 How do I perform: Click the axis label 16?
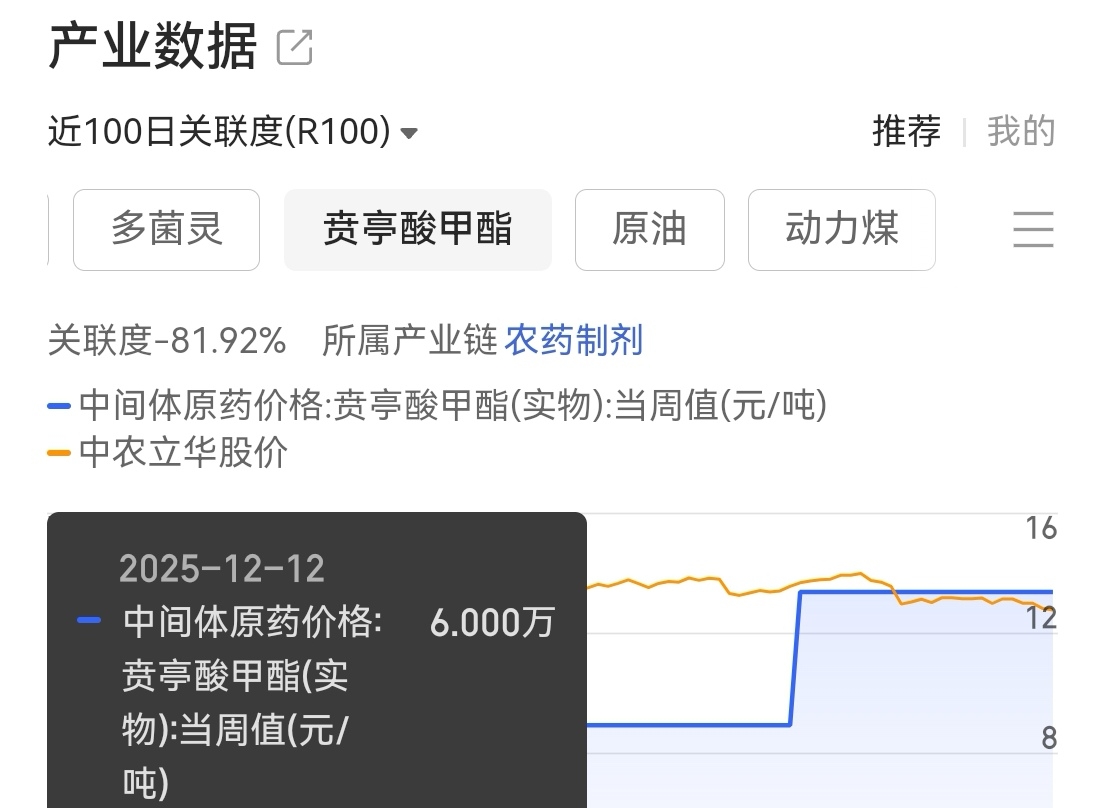pyautogui.click(x=1041, y=529)
